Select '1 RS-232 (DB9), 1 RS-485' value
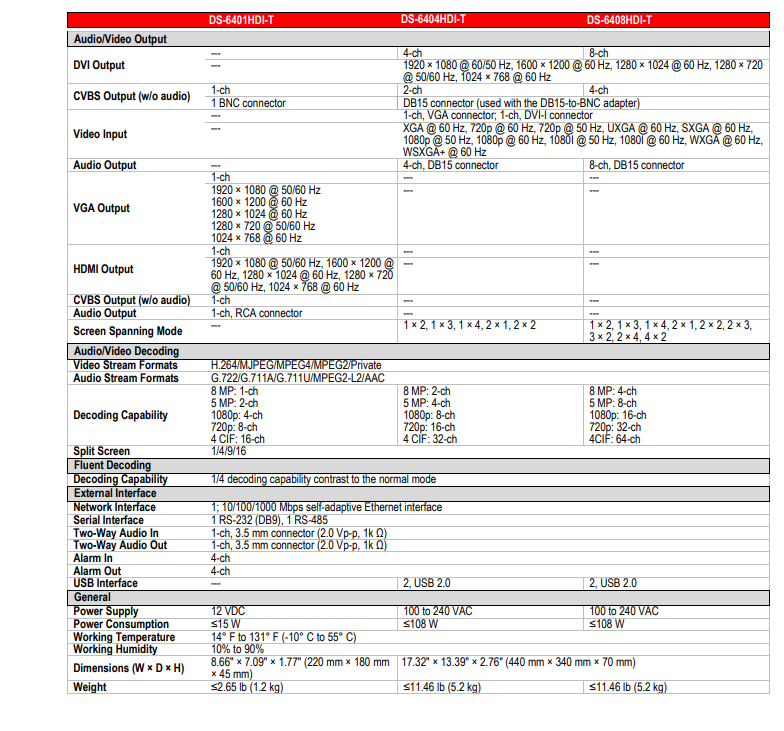Viewport: 784px width, 731px height. pos(269,520)
